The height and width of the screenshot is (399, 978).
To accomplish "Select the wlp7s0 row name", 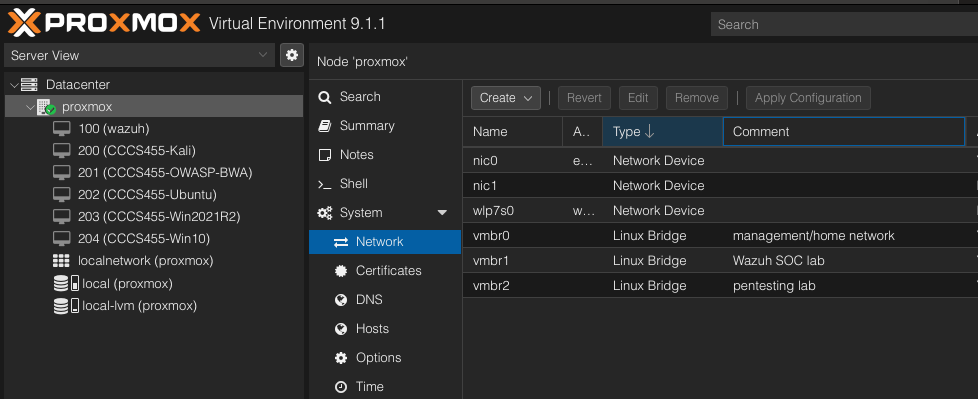I will pos(493,211).
